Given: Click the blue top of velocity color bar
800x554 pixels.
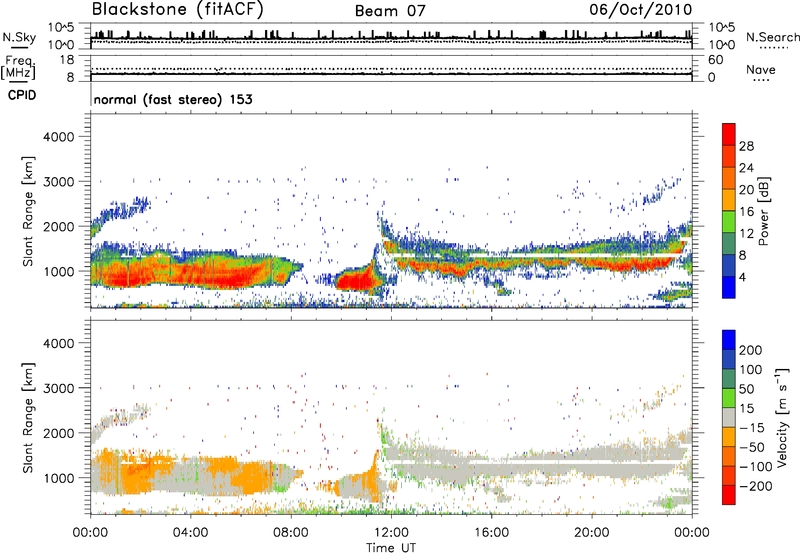Looking at the screenshot, I should click(729, 340).
